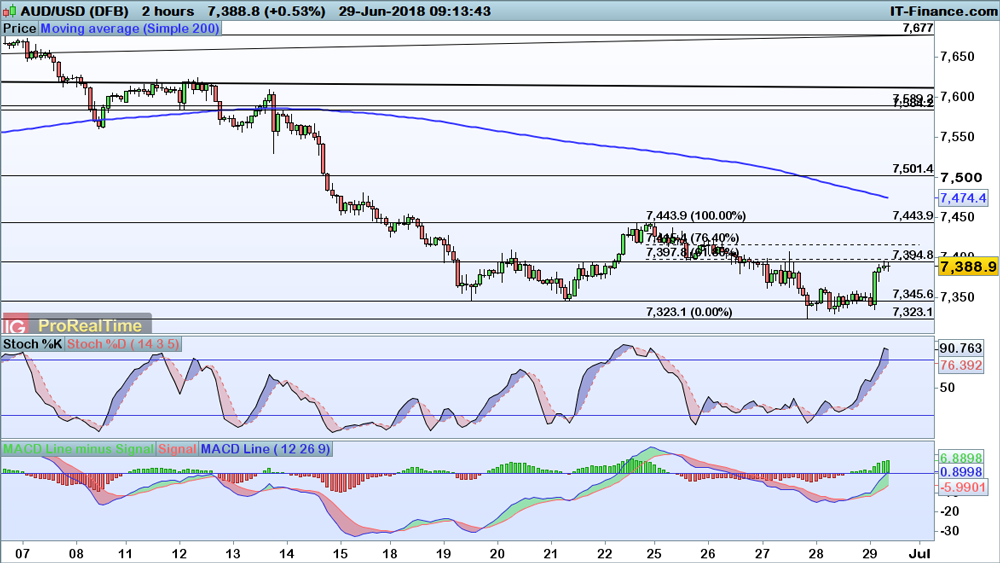This screenshot has width=1000, height=563.
Task: Click the 7,500 price axis tick
Action: click(x=960, y=177)
